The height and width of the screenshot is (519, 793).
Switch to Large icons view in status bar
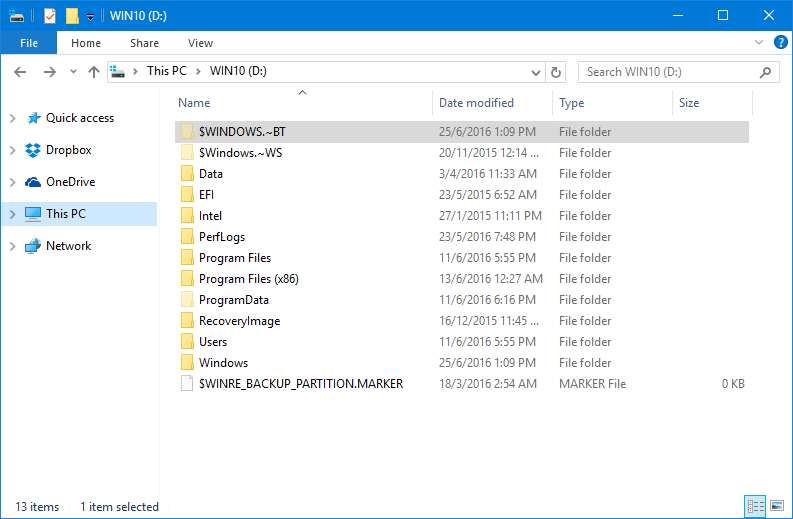pyautogui.click(x=777, y=506)
